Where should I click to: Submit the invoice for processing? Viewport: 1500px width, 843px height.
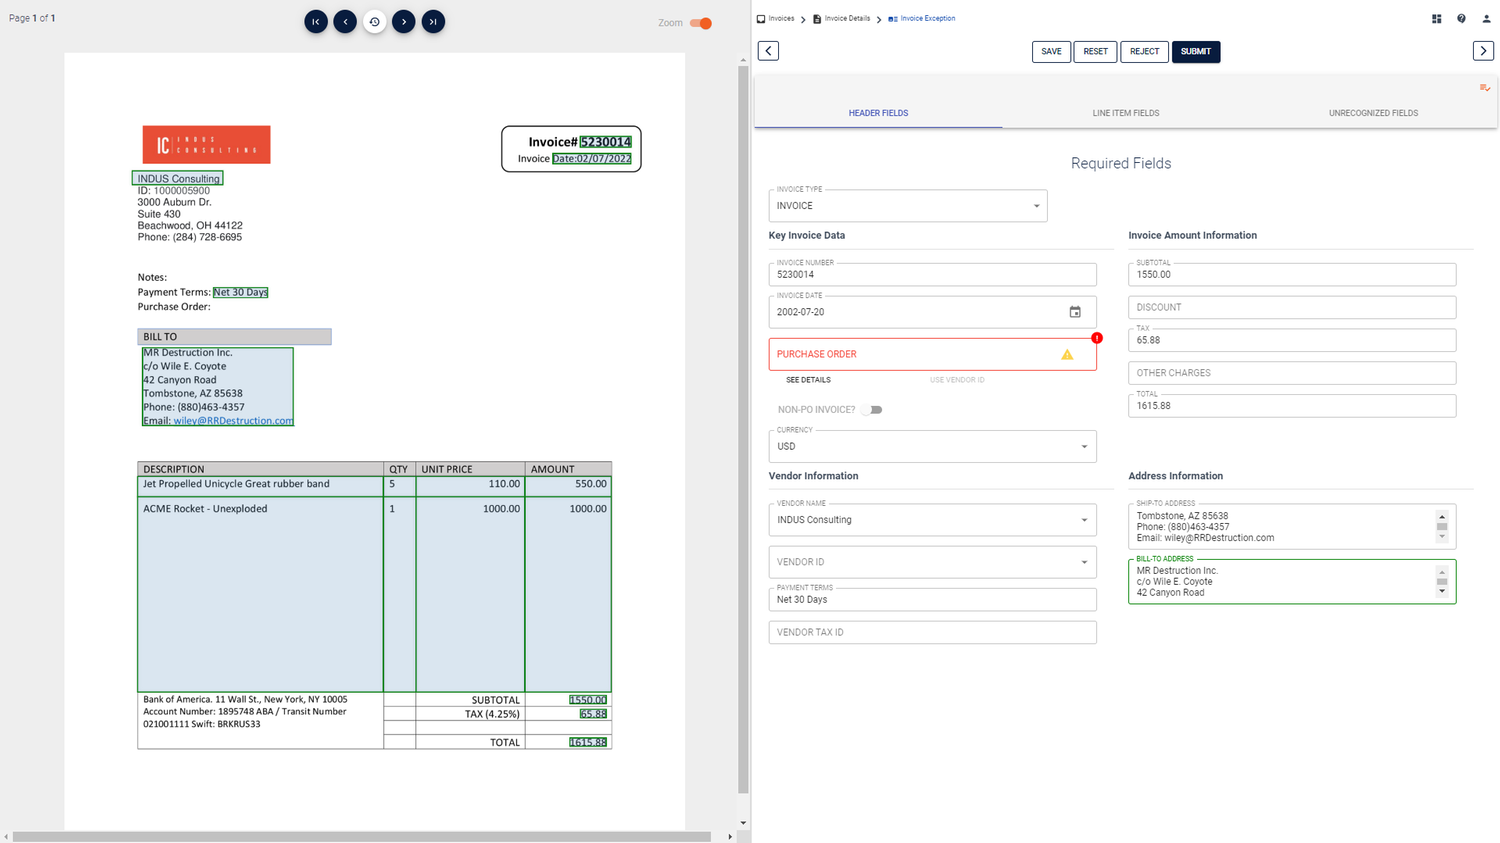tap(1196, 51)
